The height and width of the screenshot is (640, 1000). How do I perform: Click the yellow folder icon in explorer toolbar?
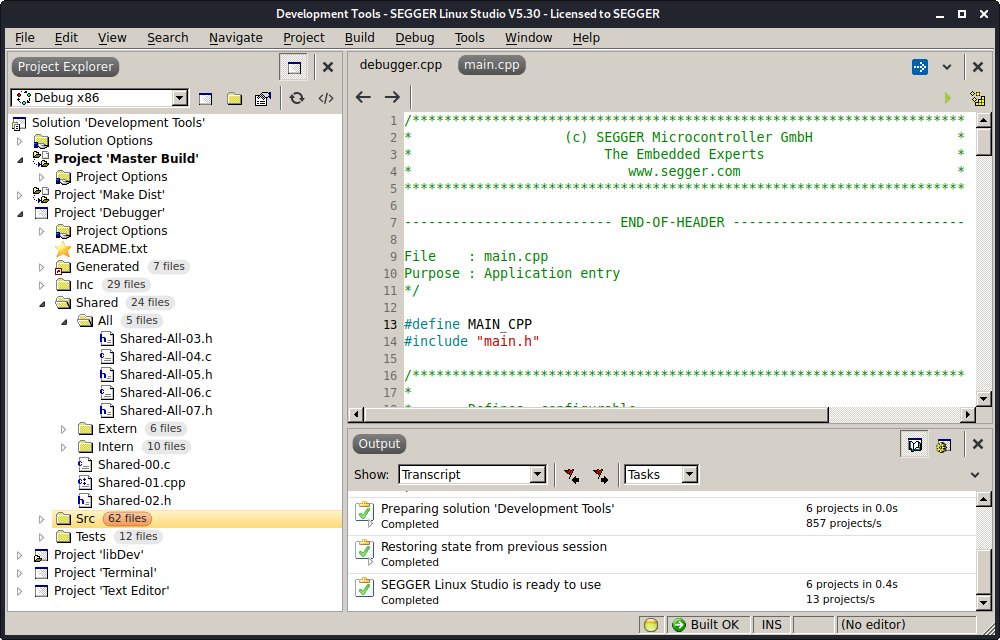tap(235, 98)
